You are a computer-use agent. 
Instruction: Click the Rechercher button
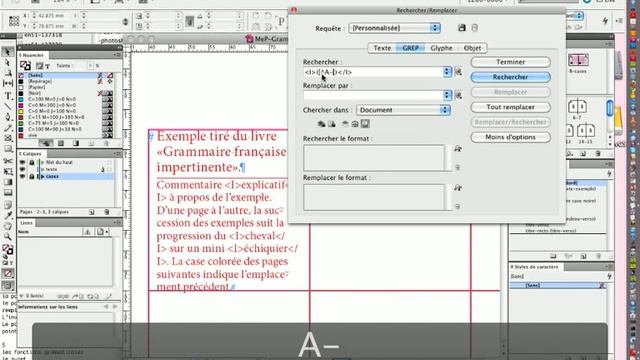[x=511, y=77]
